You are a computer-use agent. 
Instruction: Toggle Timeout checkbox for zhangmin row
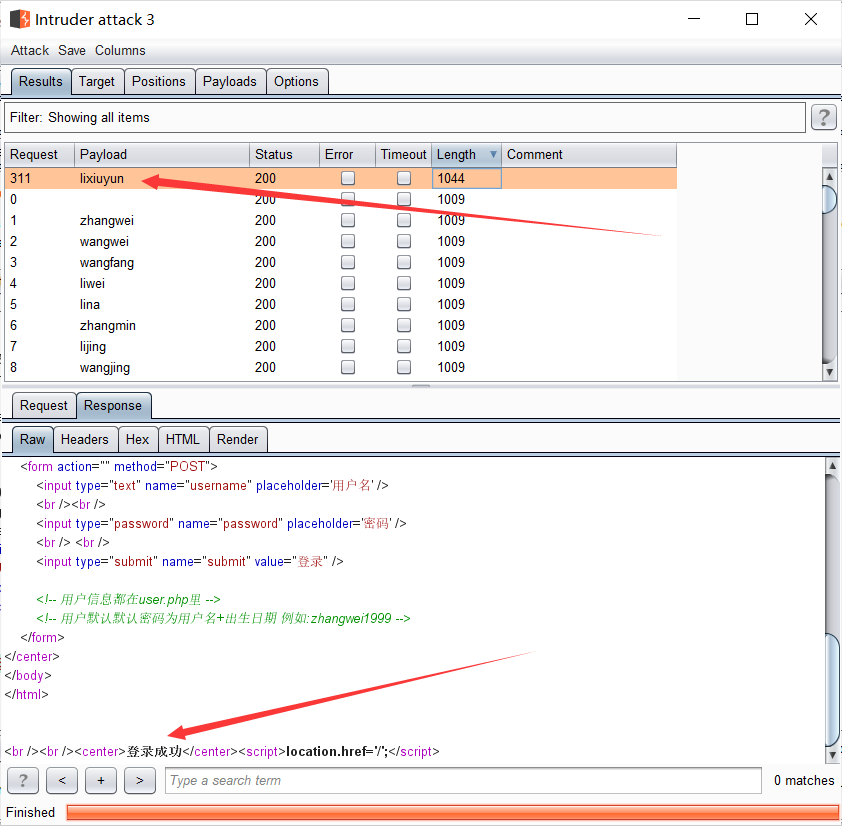pyautogui.click(x=404, y=325)
